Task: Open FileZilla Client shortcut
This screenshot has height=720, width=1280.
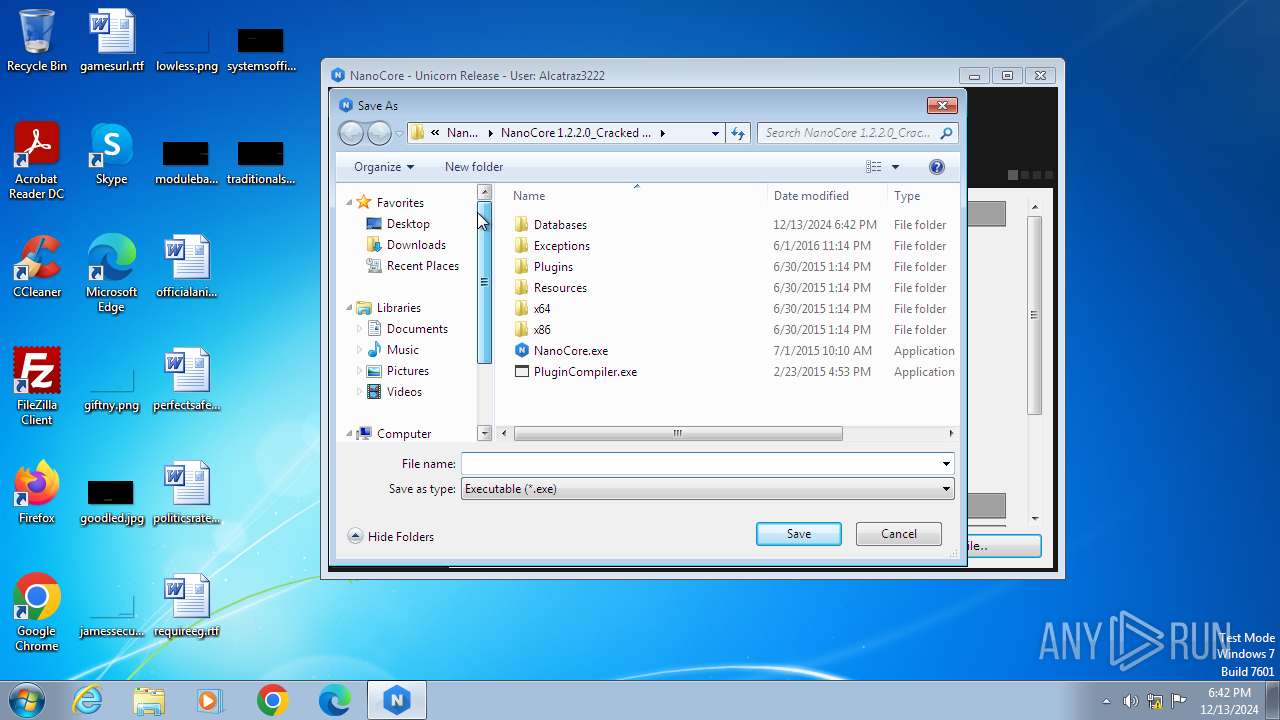Action: coord(37,387)
